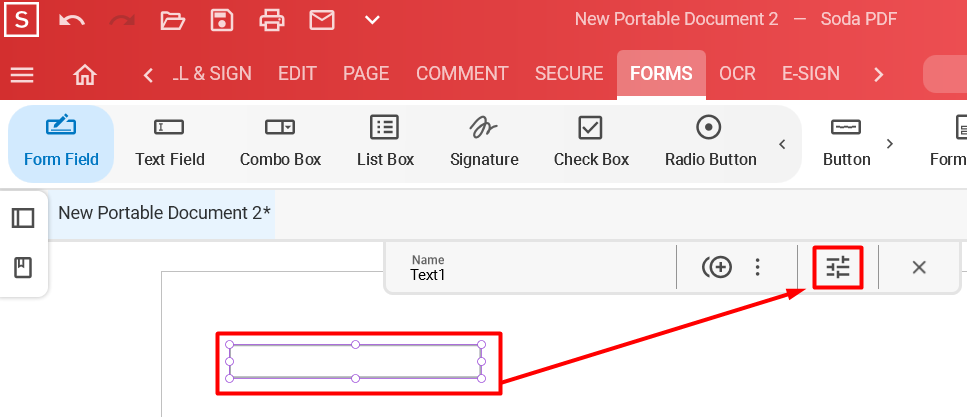Insert a Button field
967x417 pixels.
846,144
